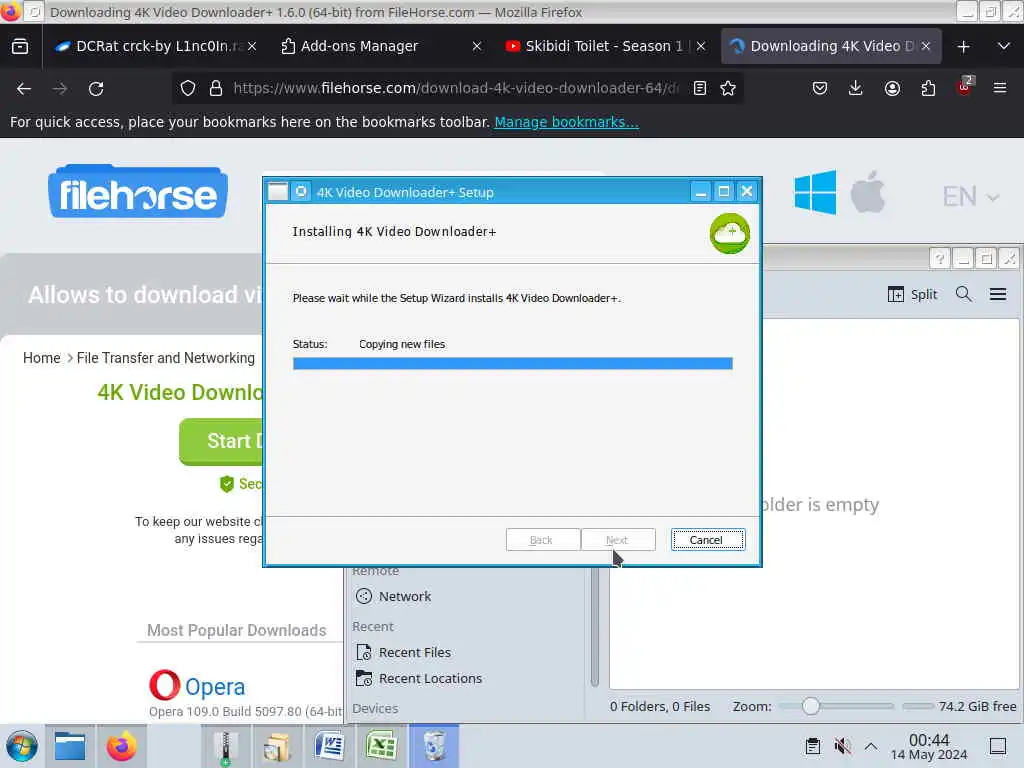1024x768 pixels.
Task: Open Setup window system menu icon
Action: coord(278,191)
